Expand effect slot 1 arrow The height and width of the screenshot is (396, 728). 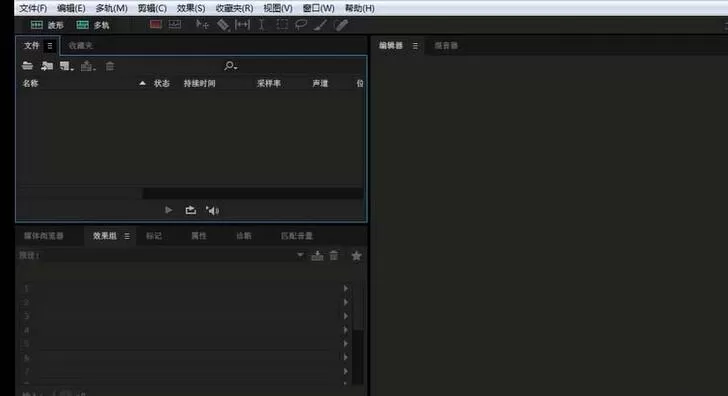click(x=346, y=288)
